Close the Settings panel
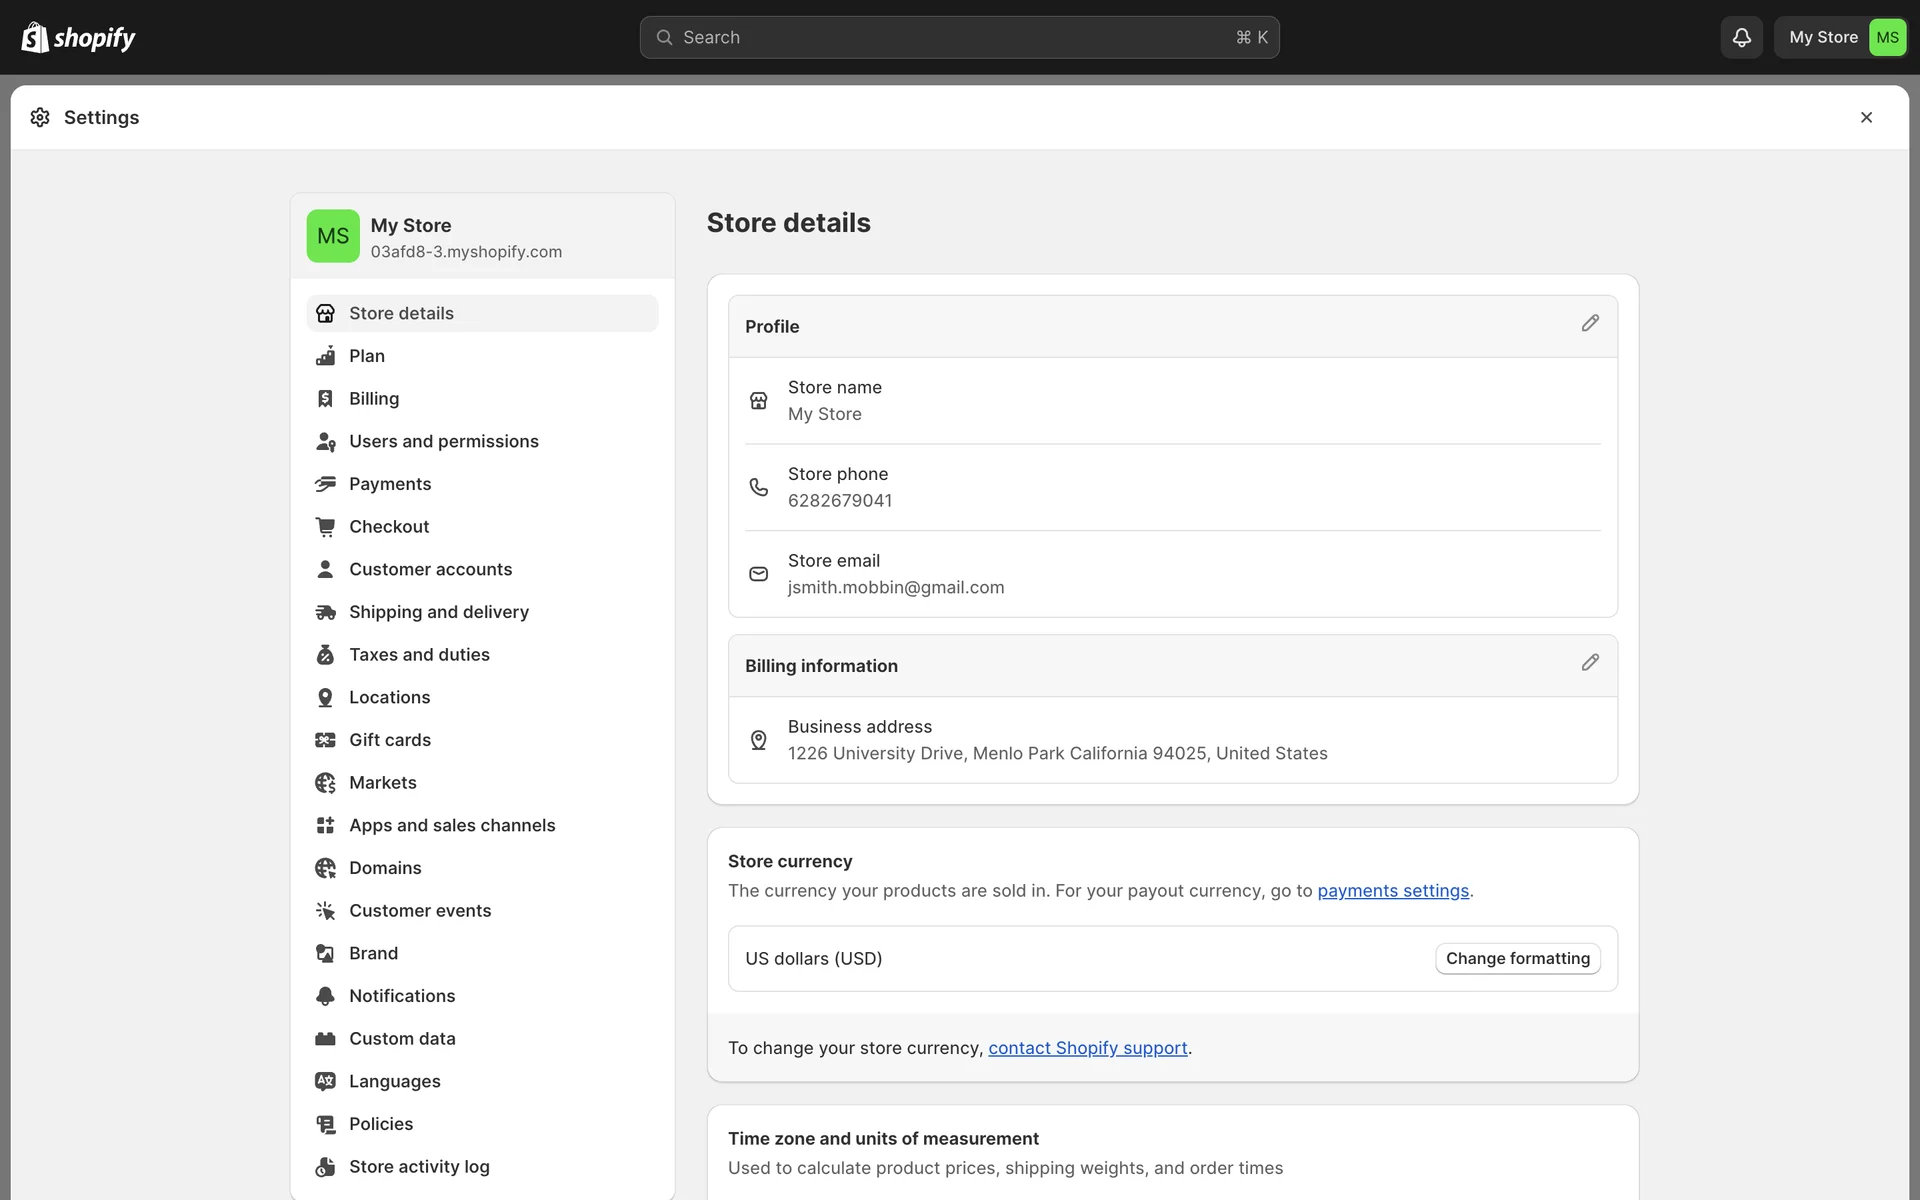1920x1200 pixels. coord(1866,117)
